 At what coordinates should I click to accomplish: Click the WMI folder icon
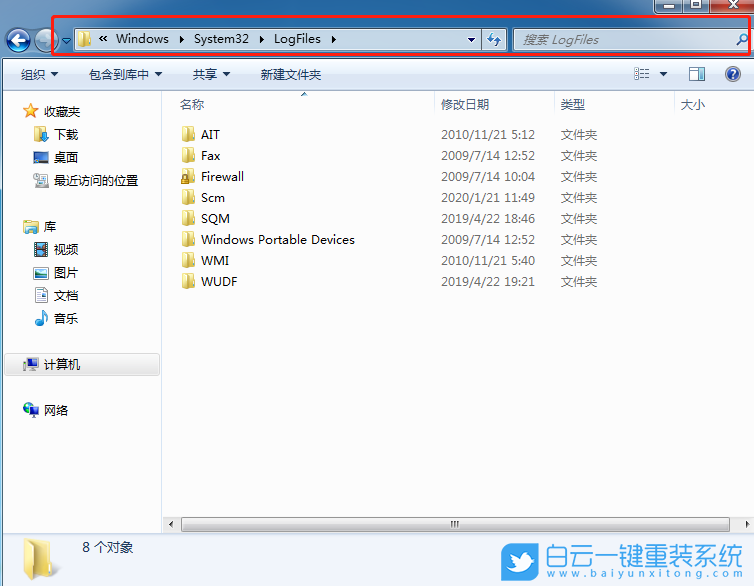pyautogui.click(x=188, y=260)
